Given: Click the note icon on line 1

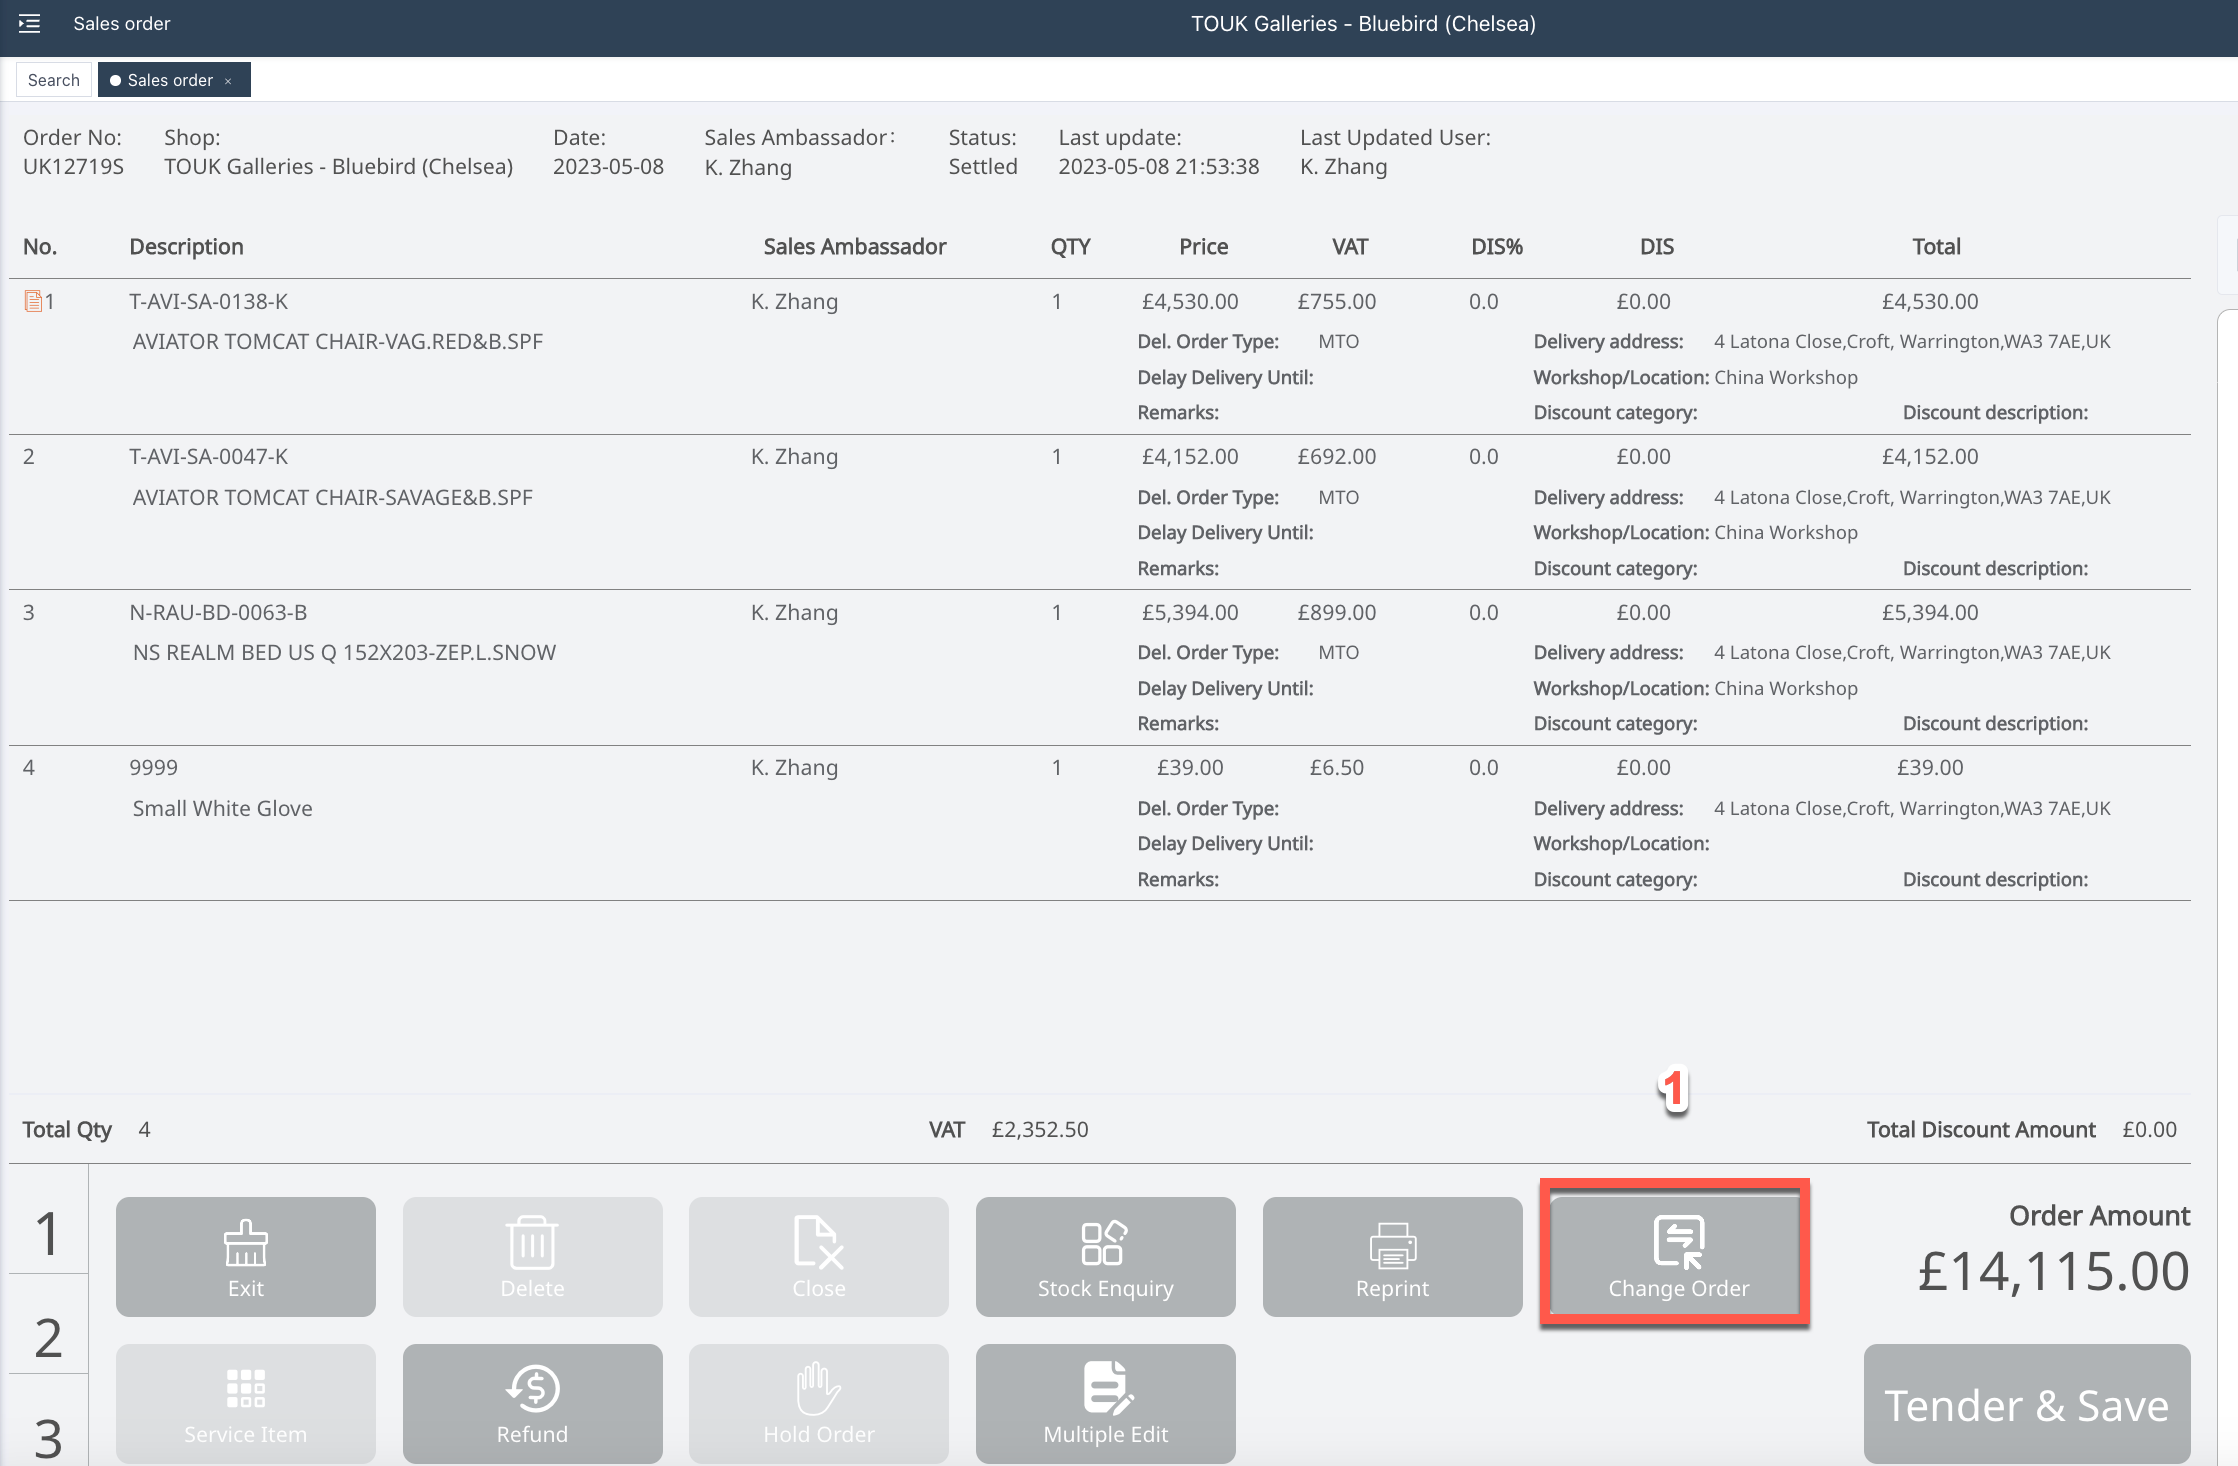Looking at the screenshot, I should [33, 301].
